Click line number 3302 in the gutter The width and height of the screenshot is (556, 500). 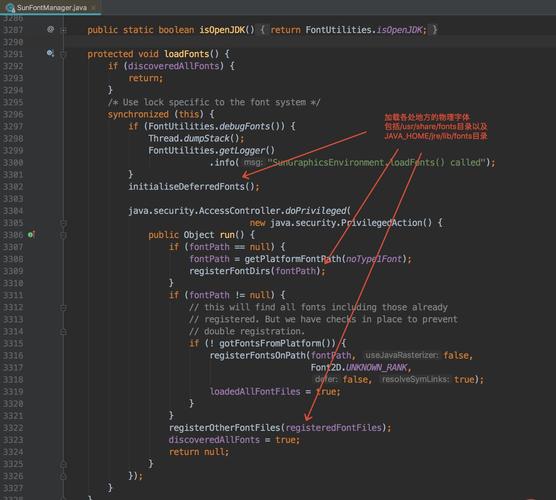13,187
